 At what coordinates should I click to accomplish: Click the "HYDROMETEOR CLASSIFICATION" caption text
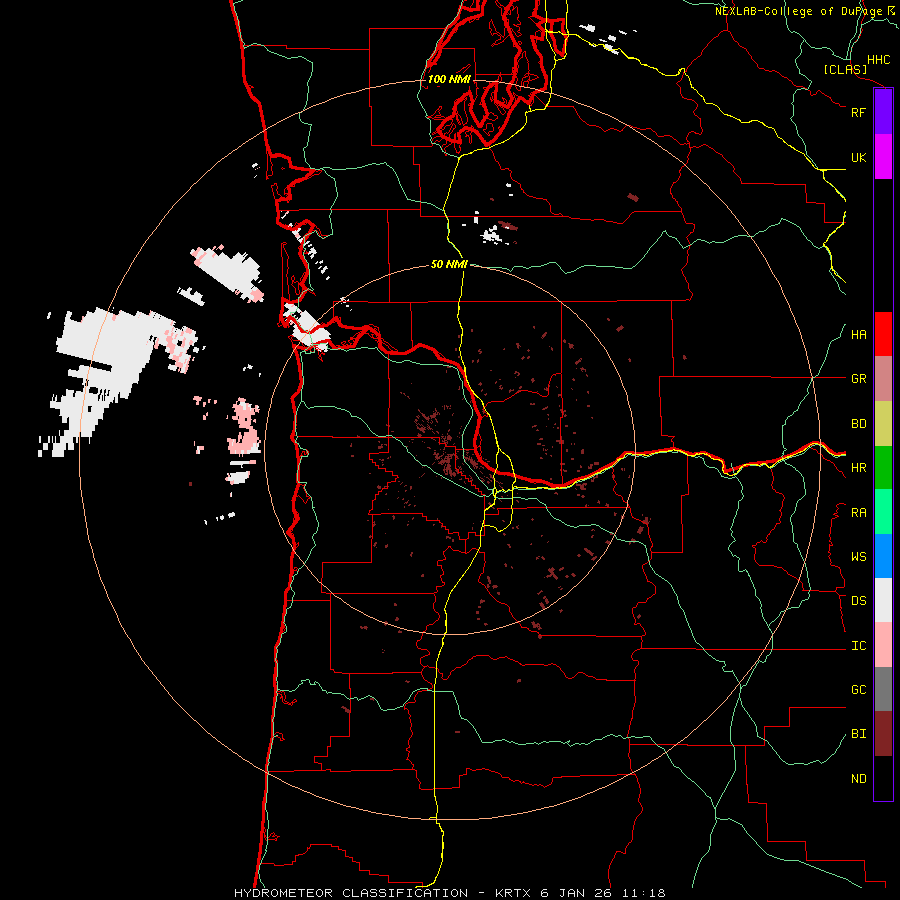click(351, 893)
